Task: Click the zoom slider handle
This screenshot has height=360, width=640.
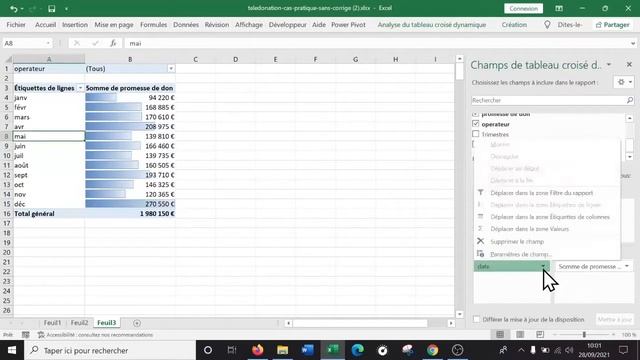Action: click(584, 335)
